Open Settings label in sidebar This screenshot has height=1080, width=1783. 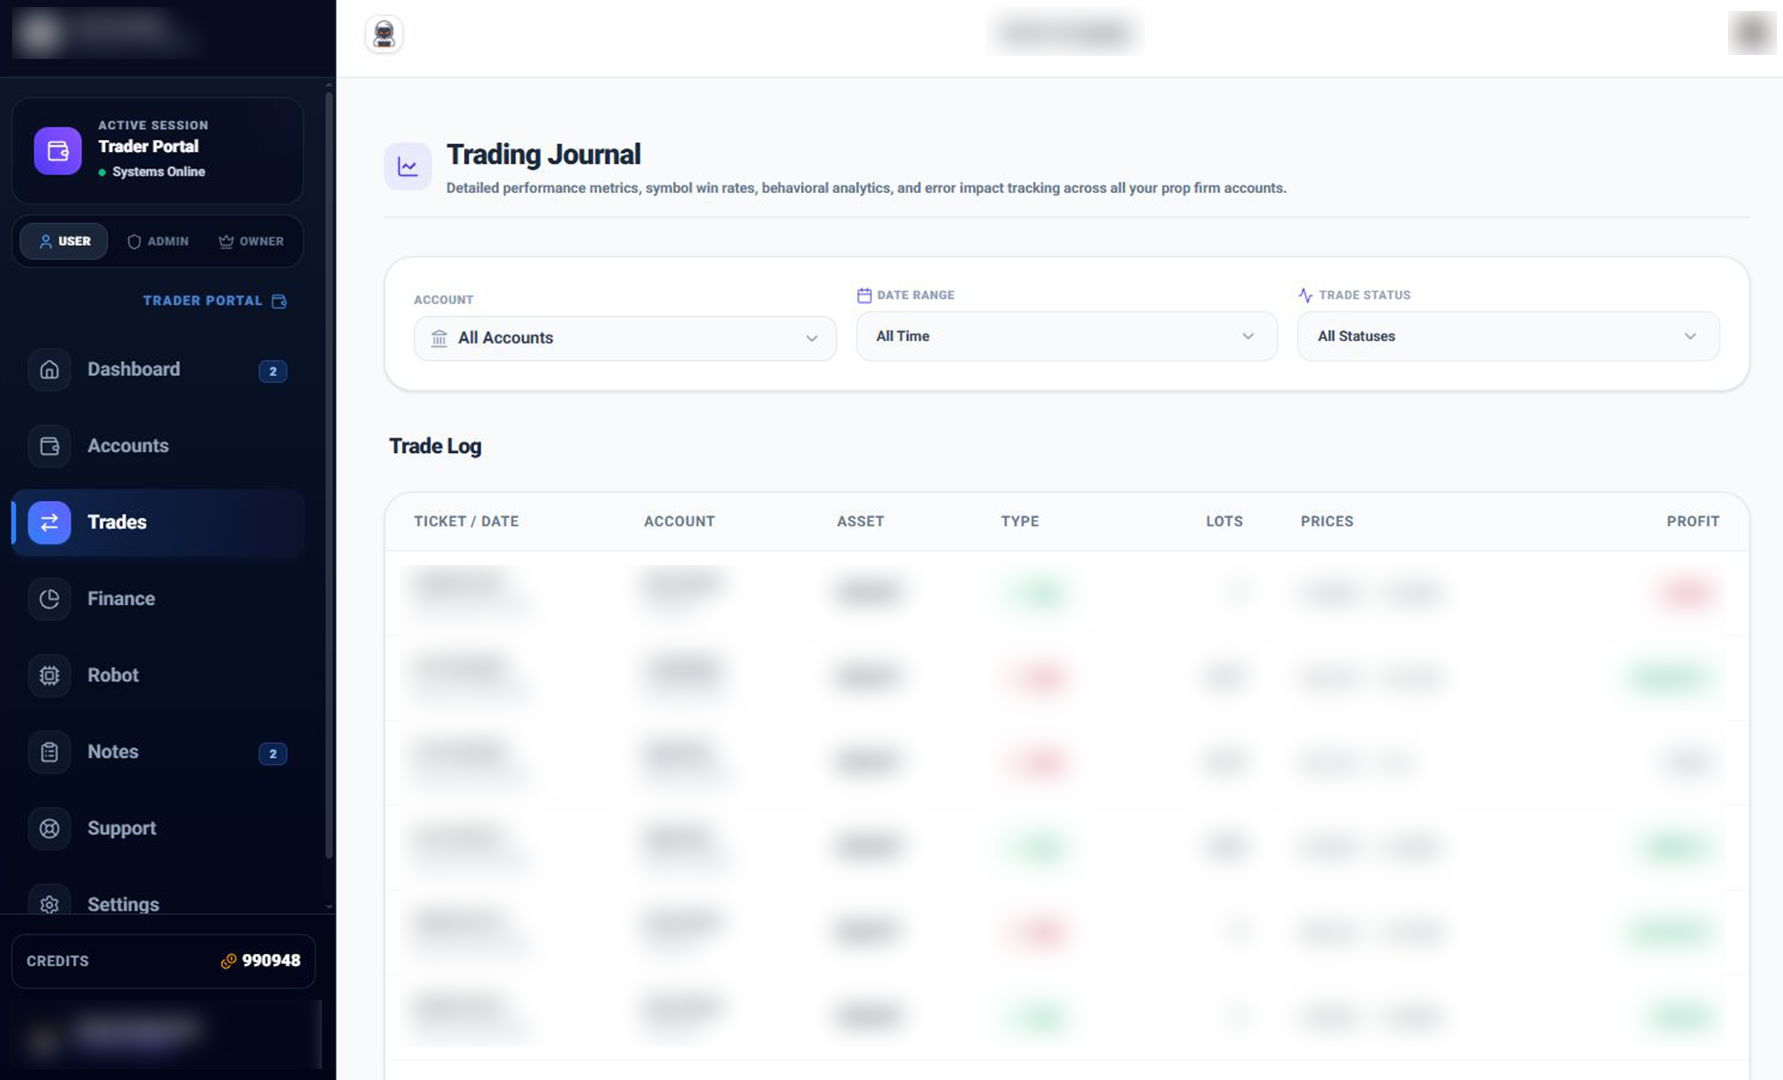(123, 904)
